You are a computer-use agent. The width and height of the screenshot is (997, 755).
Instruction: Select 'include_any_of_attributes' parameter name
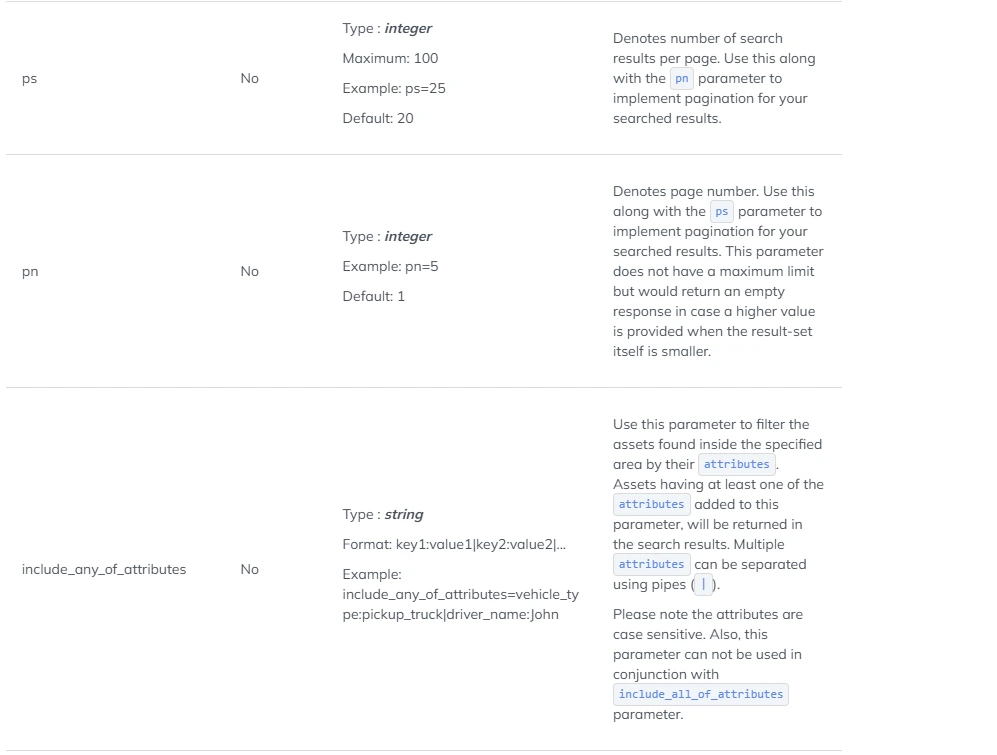(104, 569)
